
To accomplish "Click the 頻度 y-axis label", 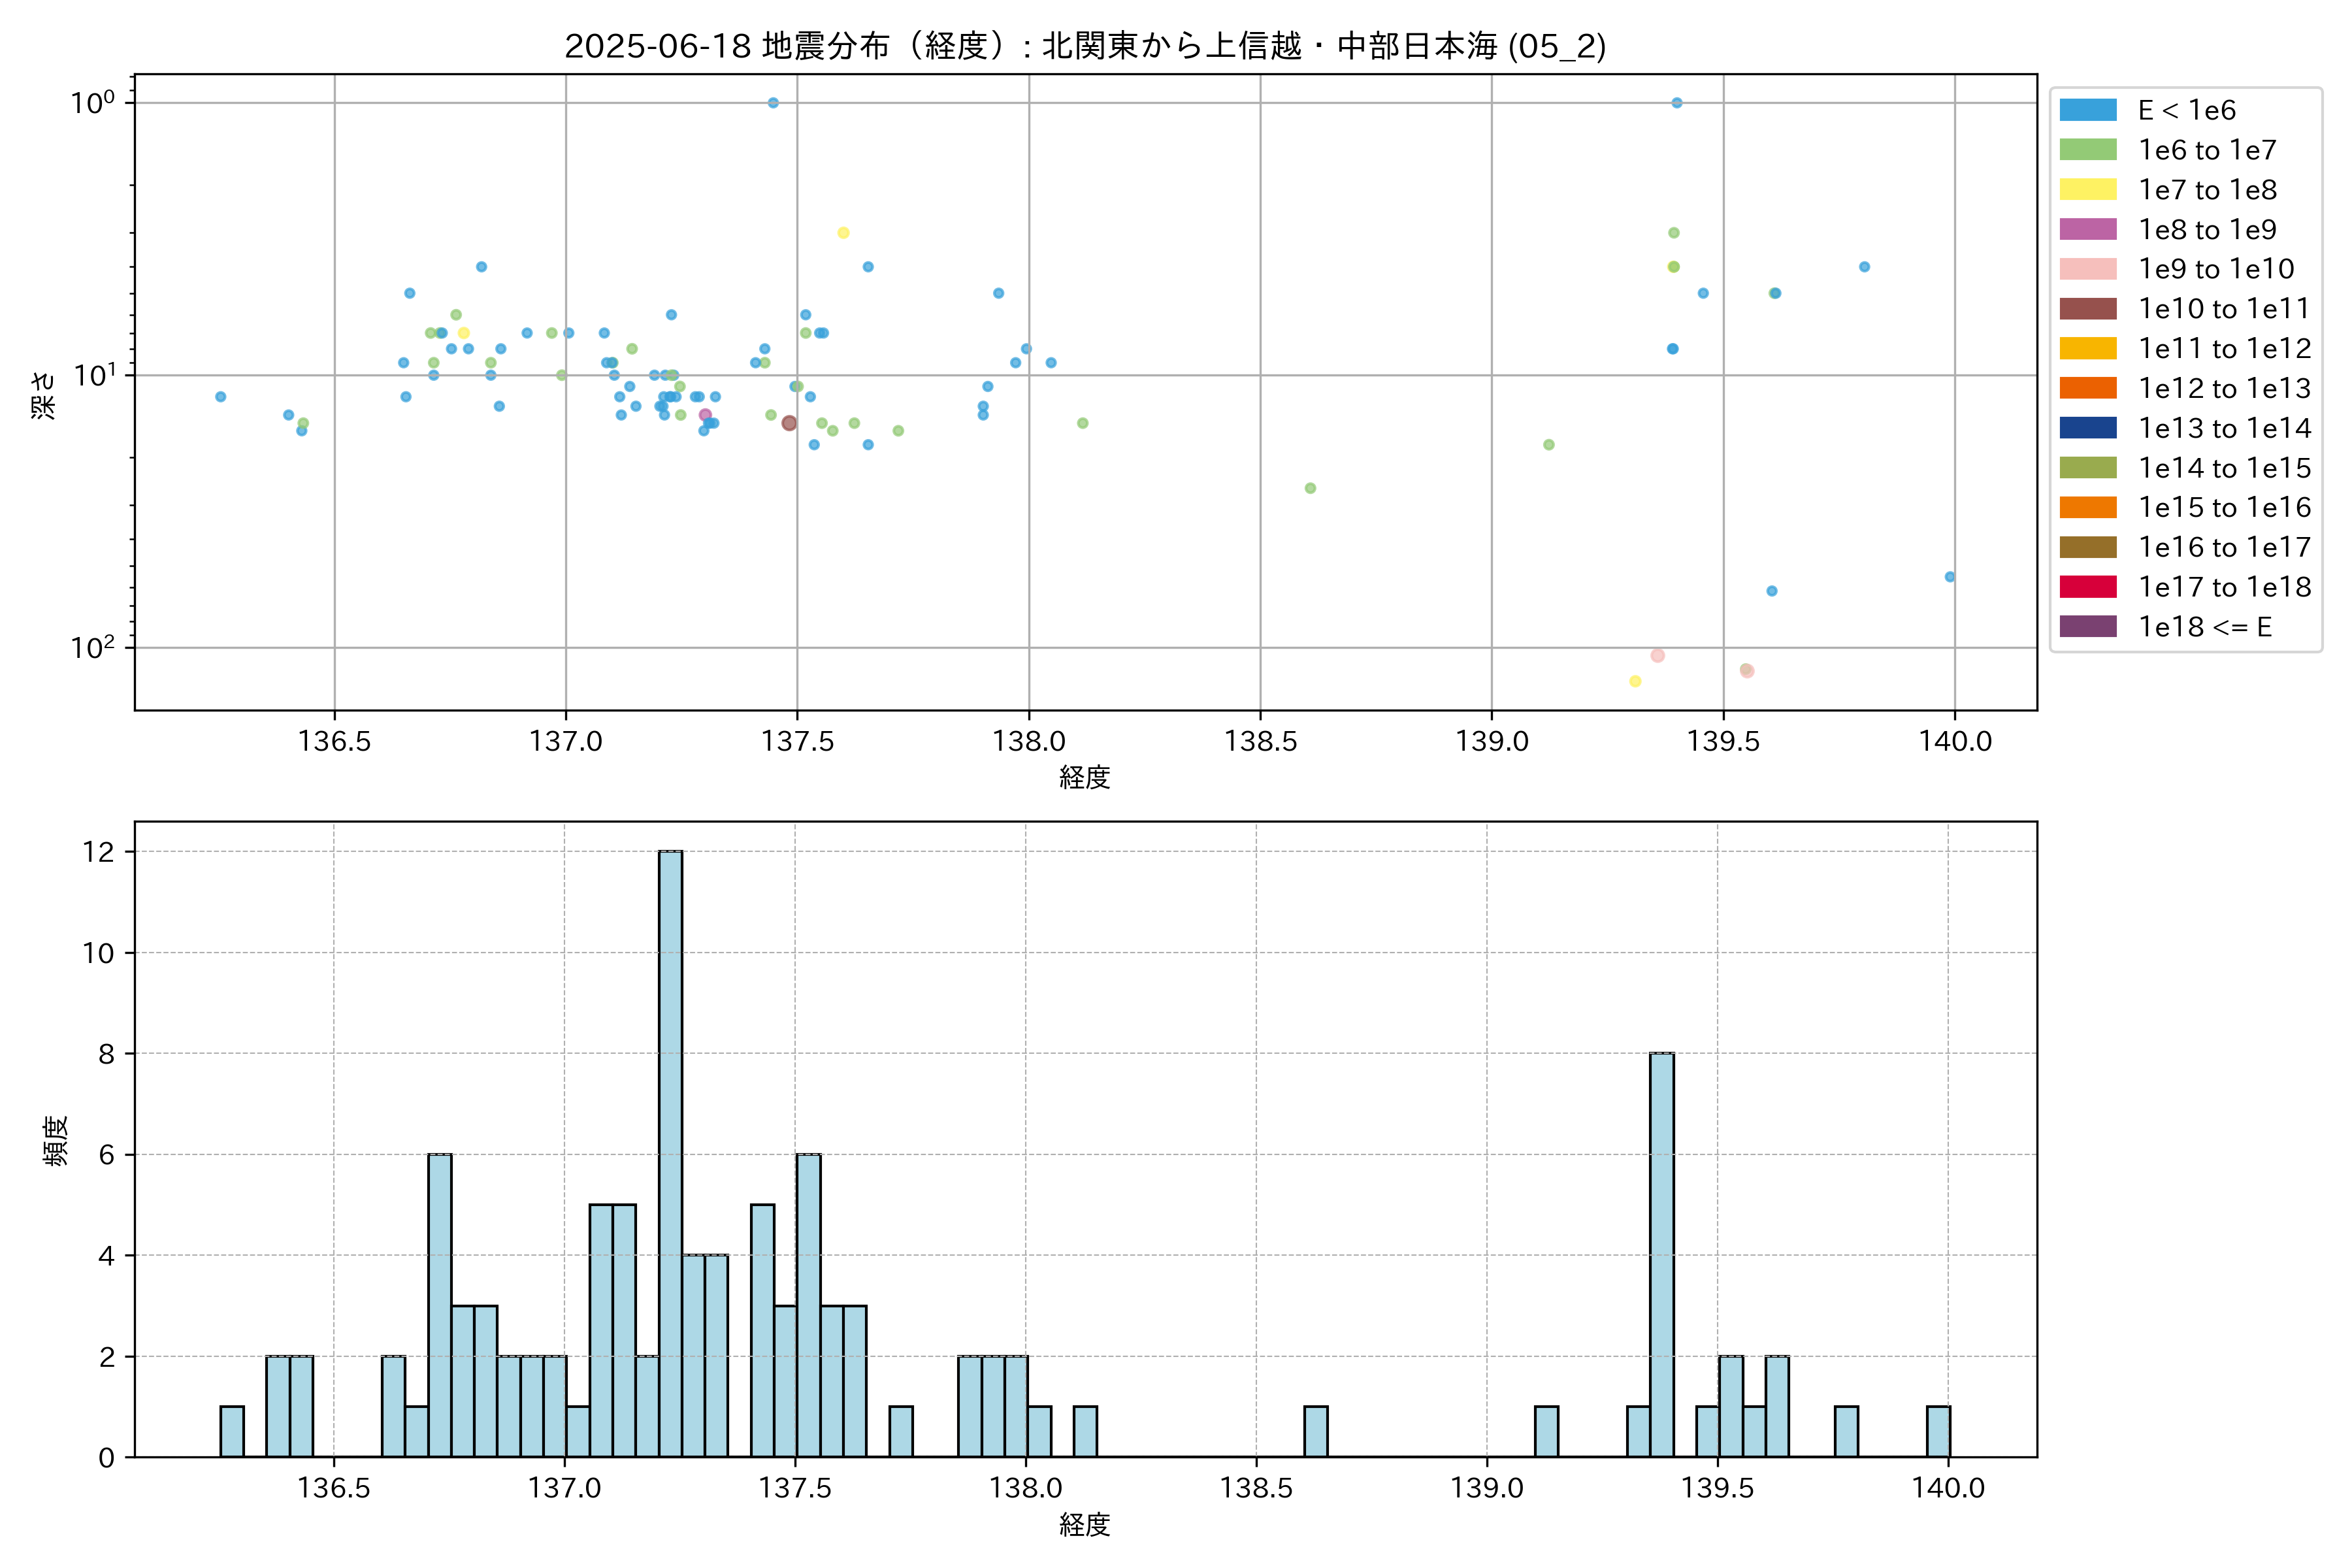I will [56, 1140].
